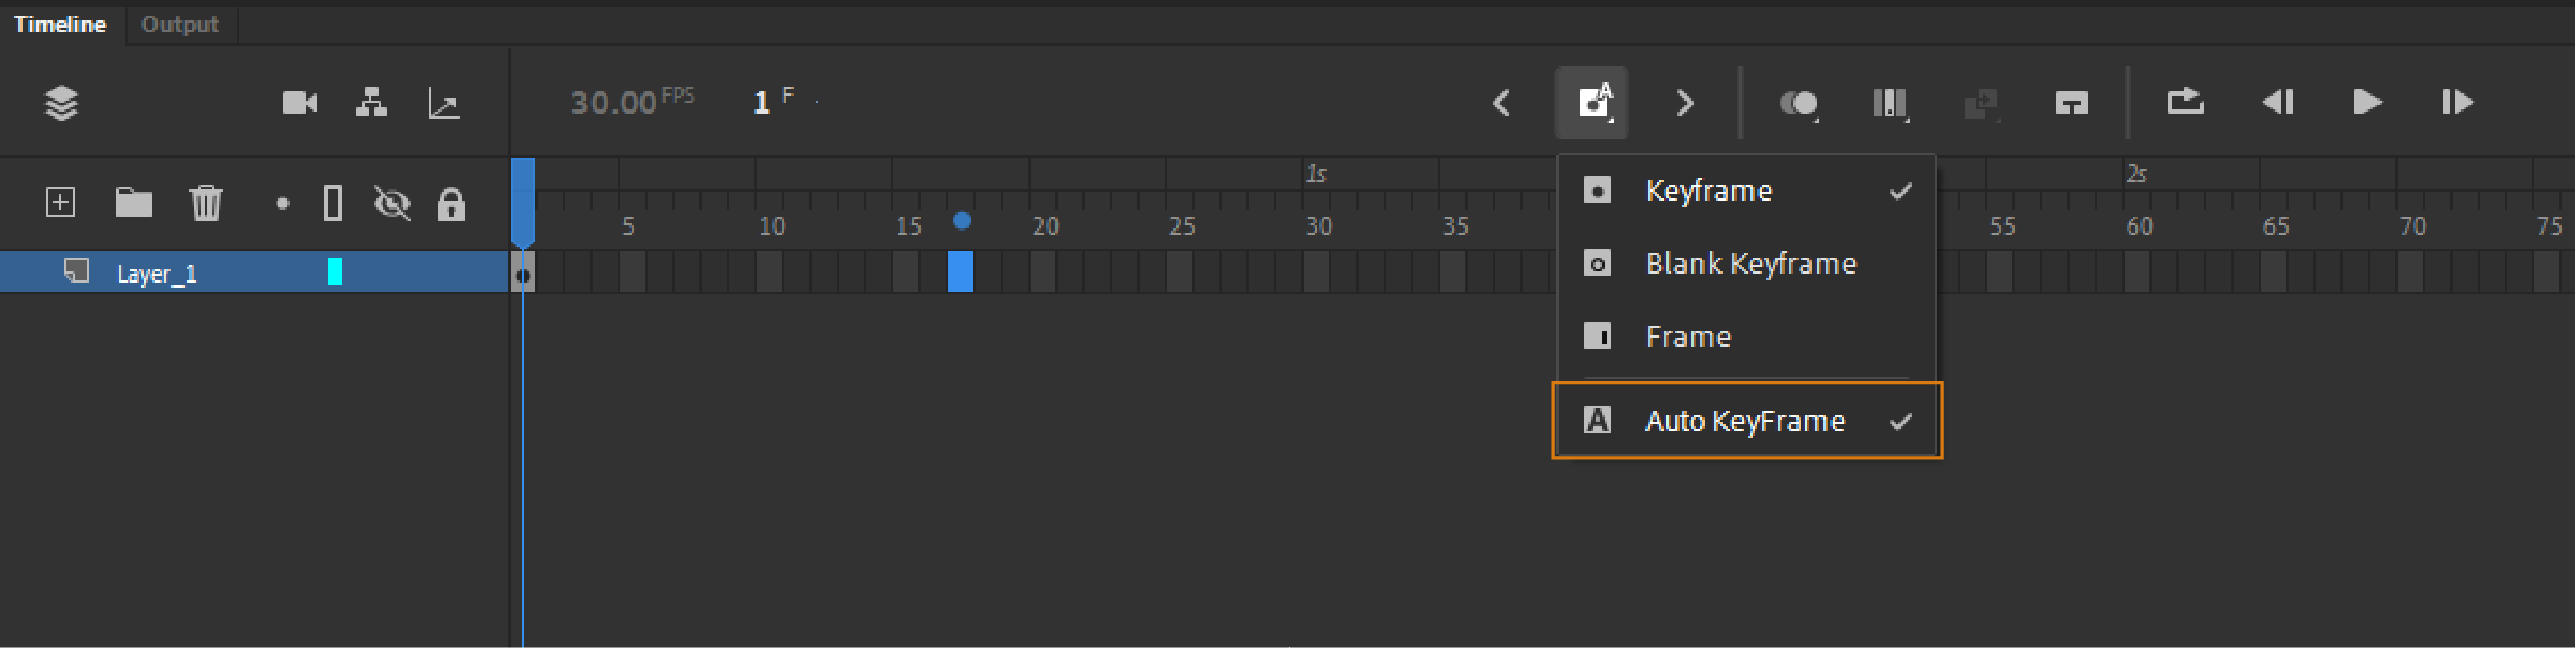The height and width of the screenshot is (648, 2576).
Task: Enable timeline looping
Action: (x=2185, y=103)
